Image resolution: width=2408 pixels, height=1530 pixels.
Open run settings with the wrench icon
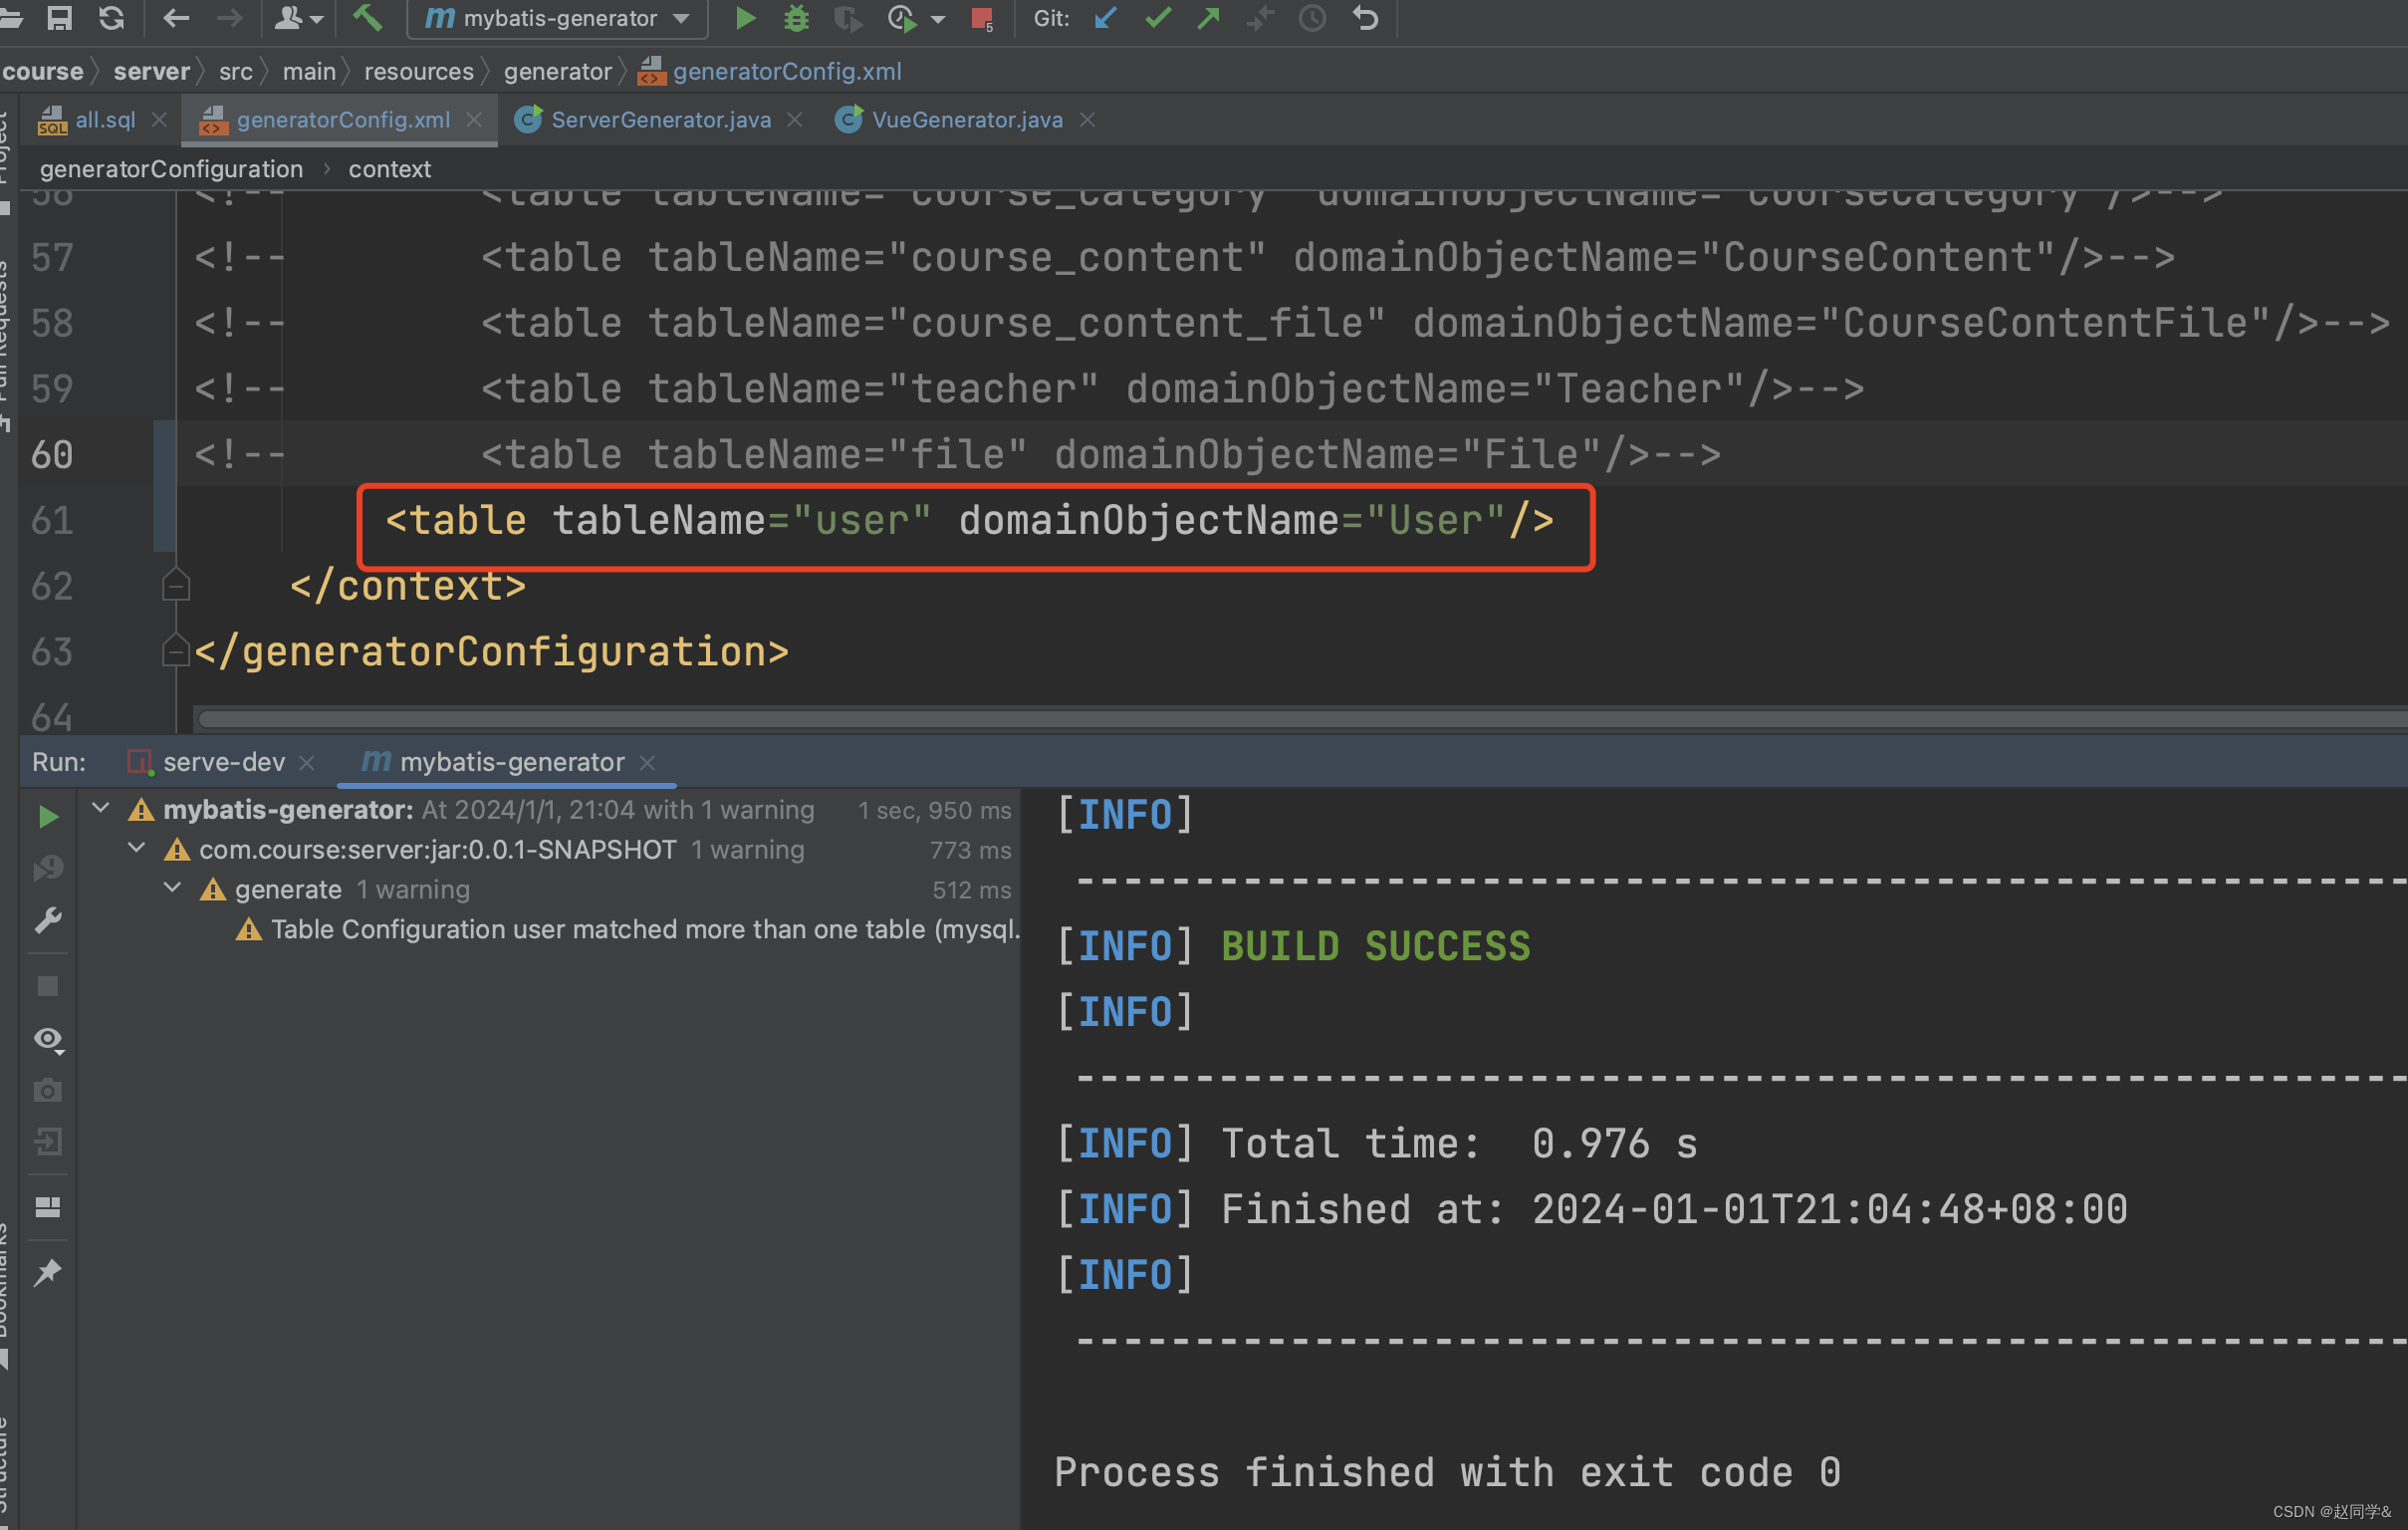pos(48,919)
